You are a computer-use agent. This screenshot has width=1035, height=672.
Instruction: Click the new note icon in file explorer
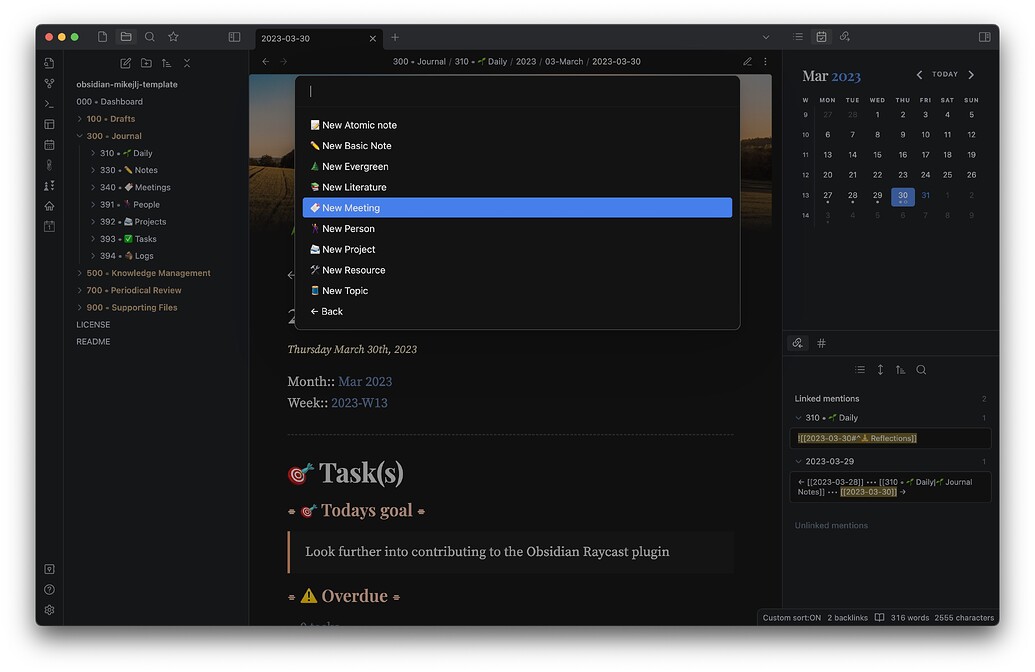click(x=126, y=63)
